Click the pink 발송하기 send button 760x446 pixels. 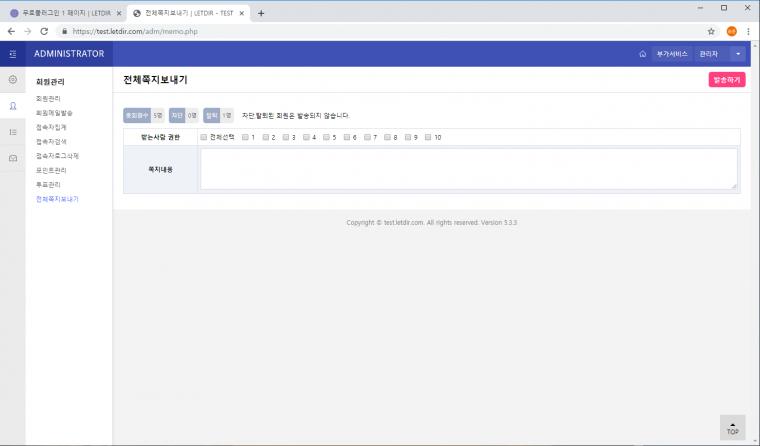pyautogui.click(x=727, y=80)
